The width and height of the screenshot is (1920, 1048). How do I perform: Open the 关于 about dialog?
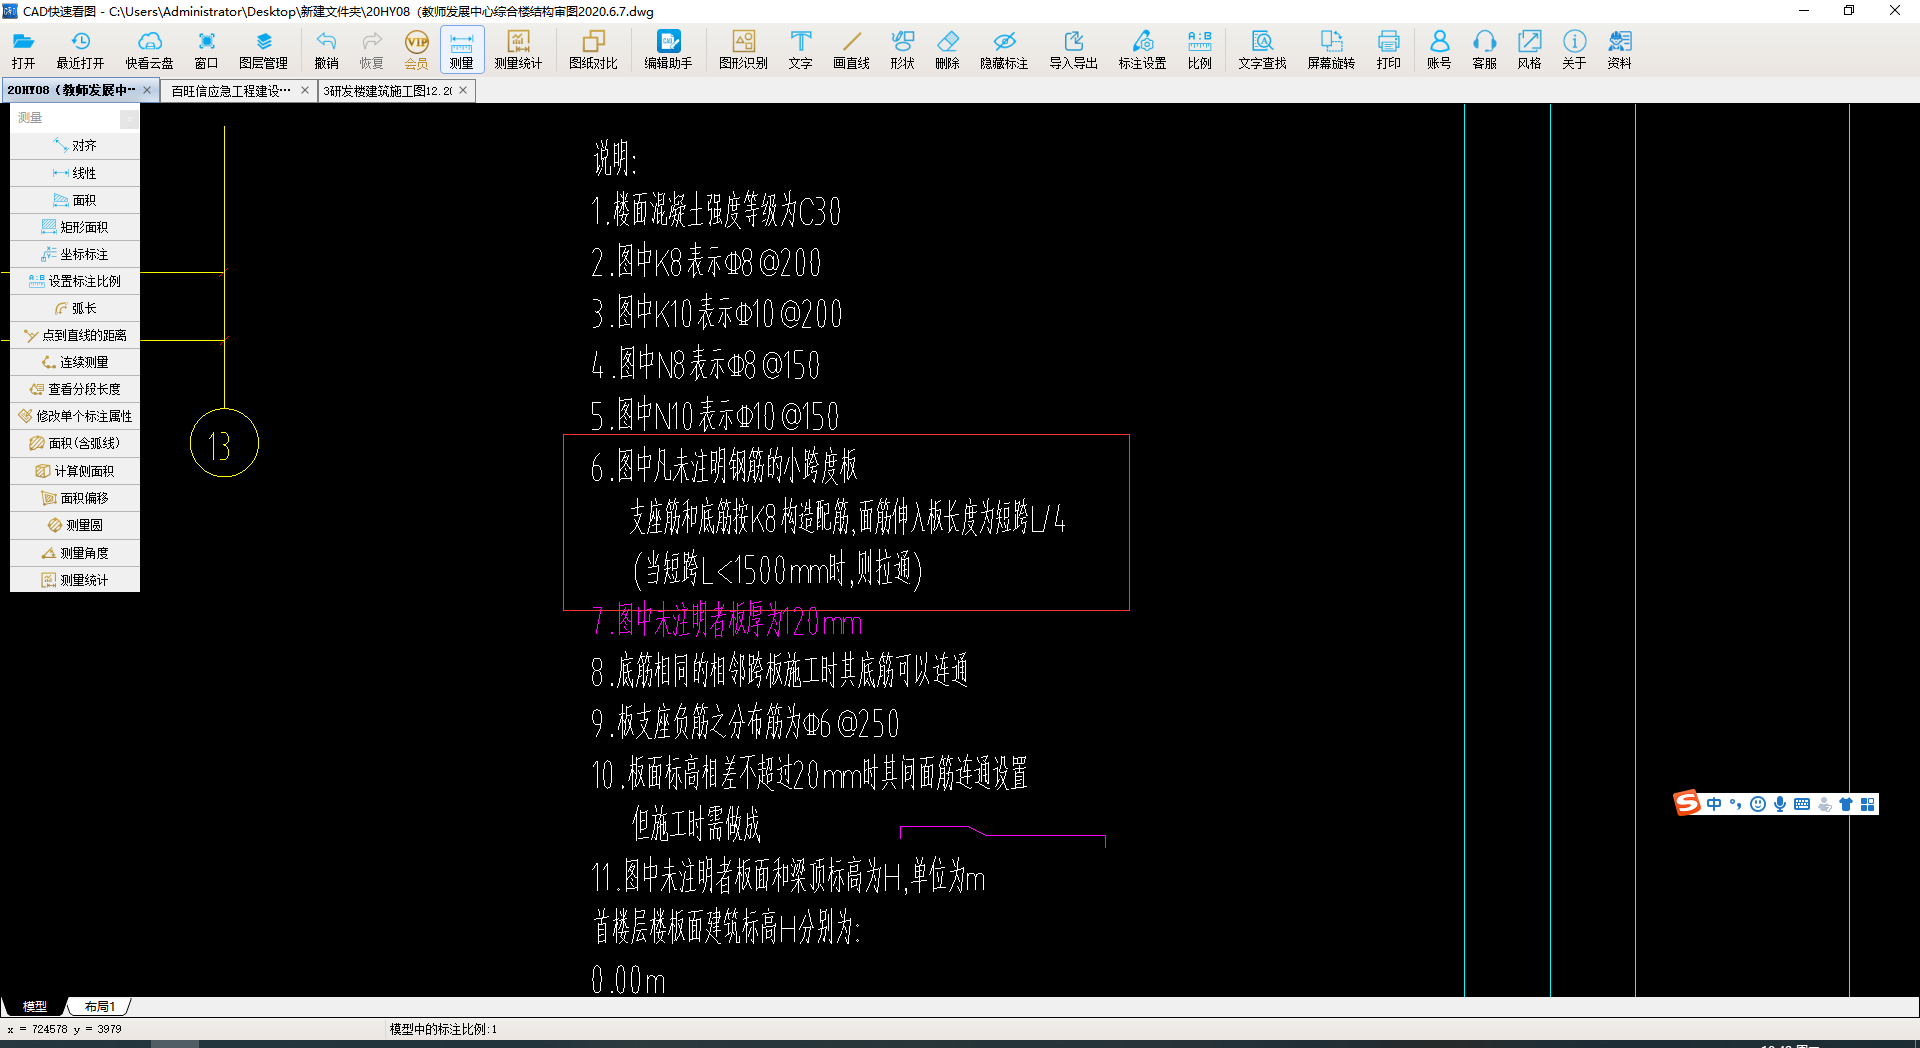(1574, 50)
